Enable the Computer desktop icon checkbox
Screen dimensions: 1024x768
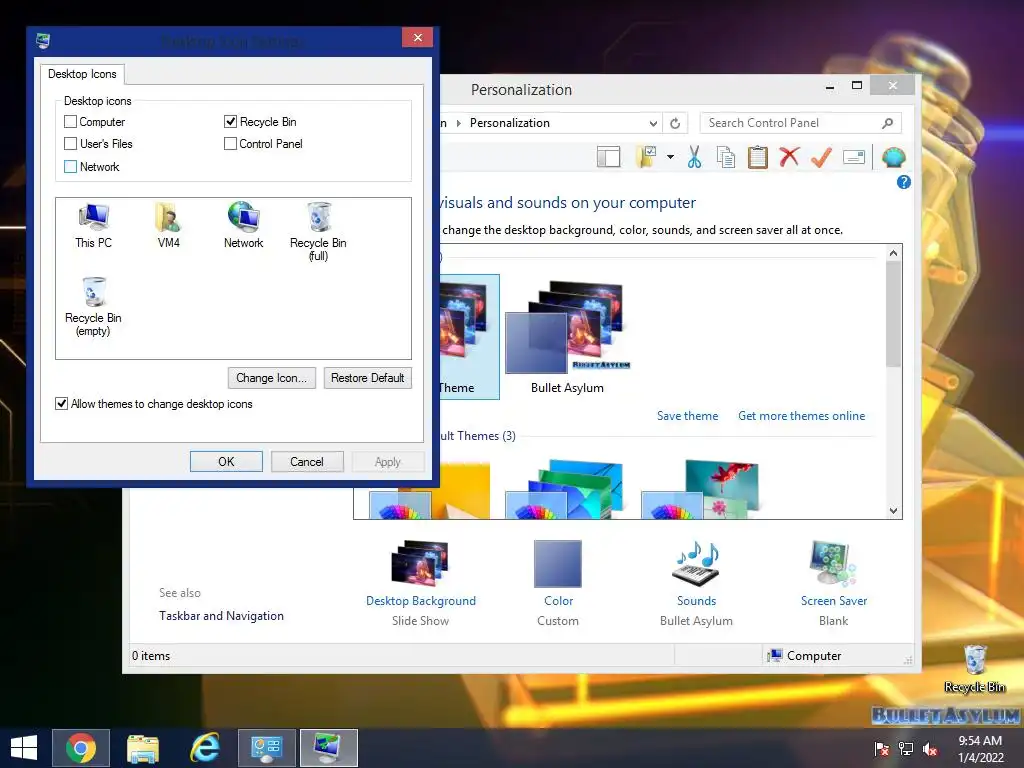(x=71, y=121)
